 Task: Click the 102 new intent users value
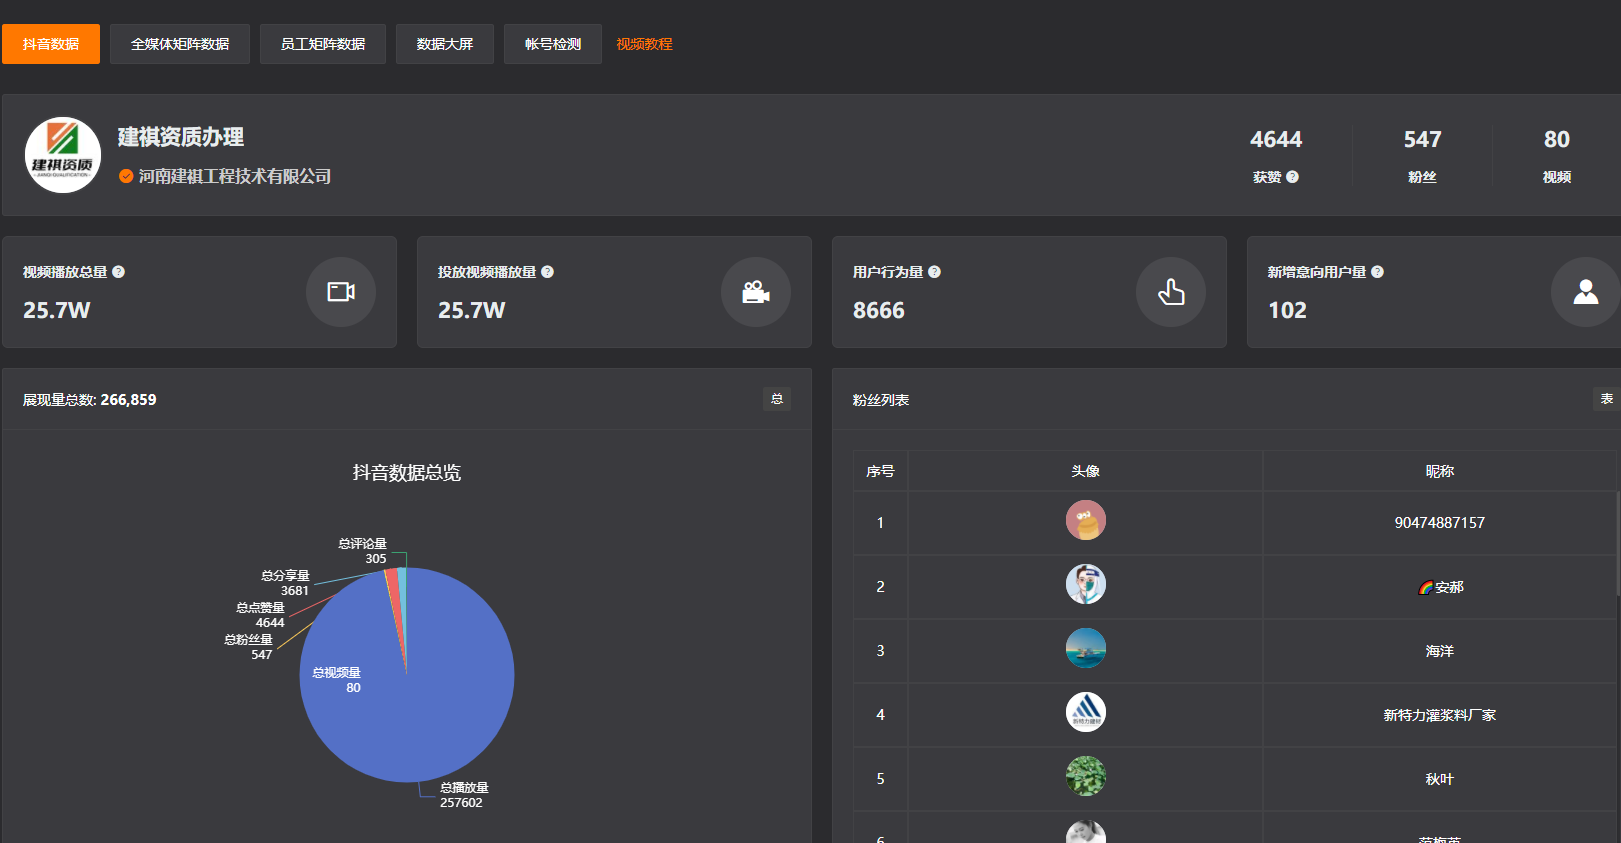[1288, 311]
